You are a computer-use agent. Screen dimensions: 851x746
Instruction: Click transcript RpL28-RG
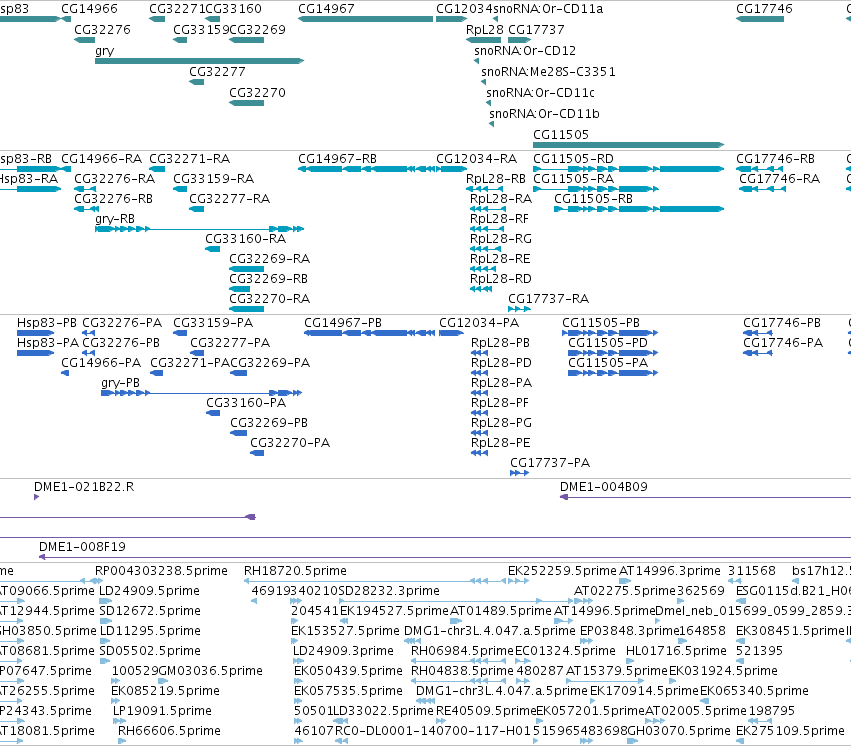(500, 239)
